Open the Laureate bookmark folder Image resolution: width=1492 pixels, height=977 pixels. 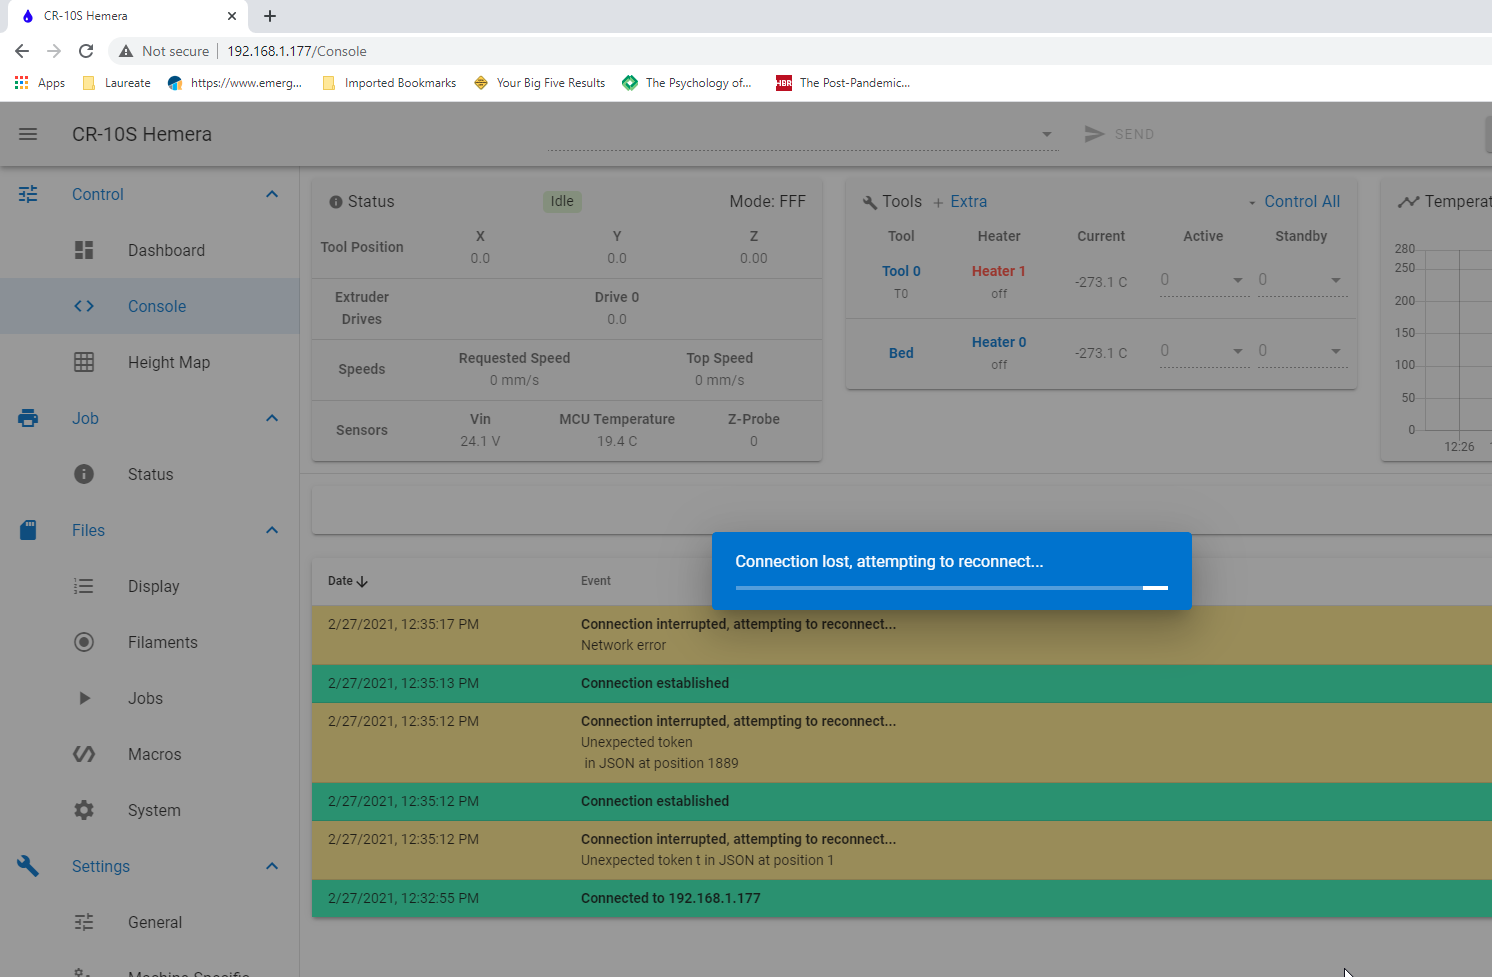117,83
